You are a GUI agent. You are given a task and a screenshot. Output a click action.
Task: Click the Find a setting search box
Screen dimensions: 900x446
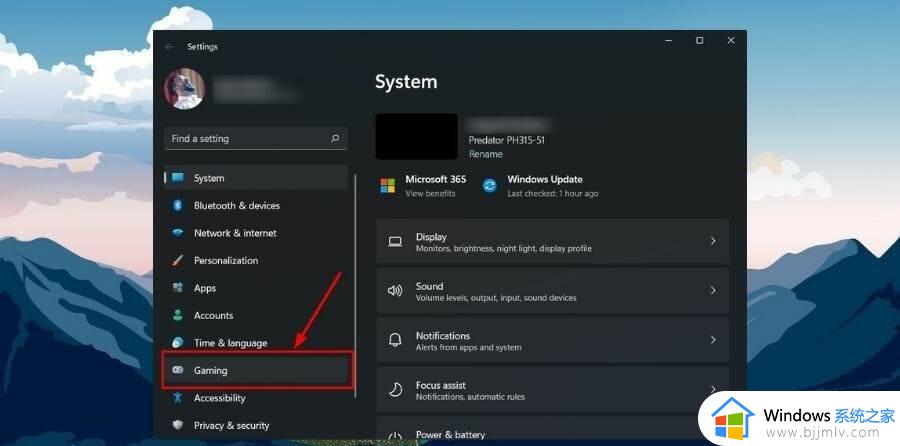256,138
